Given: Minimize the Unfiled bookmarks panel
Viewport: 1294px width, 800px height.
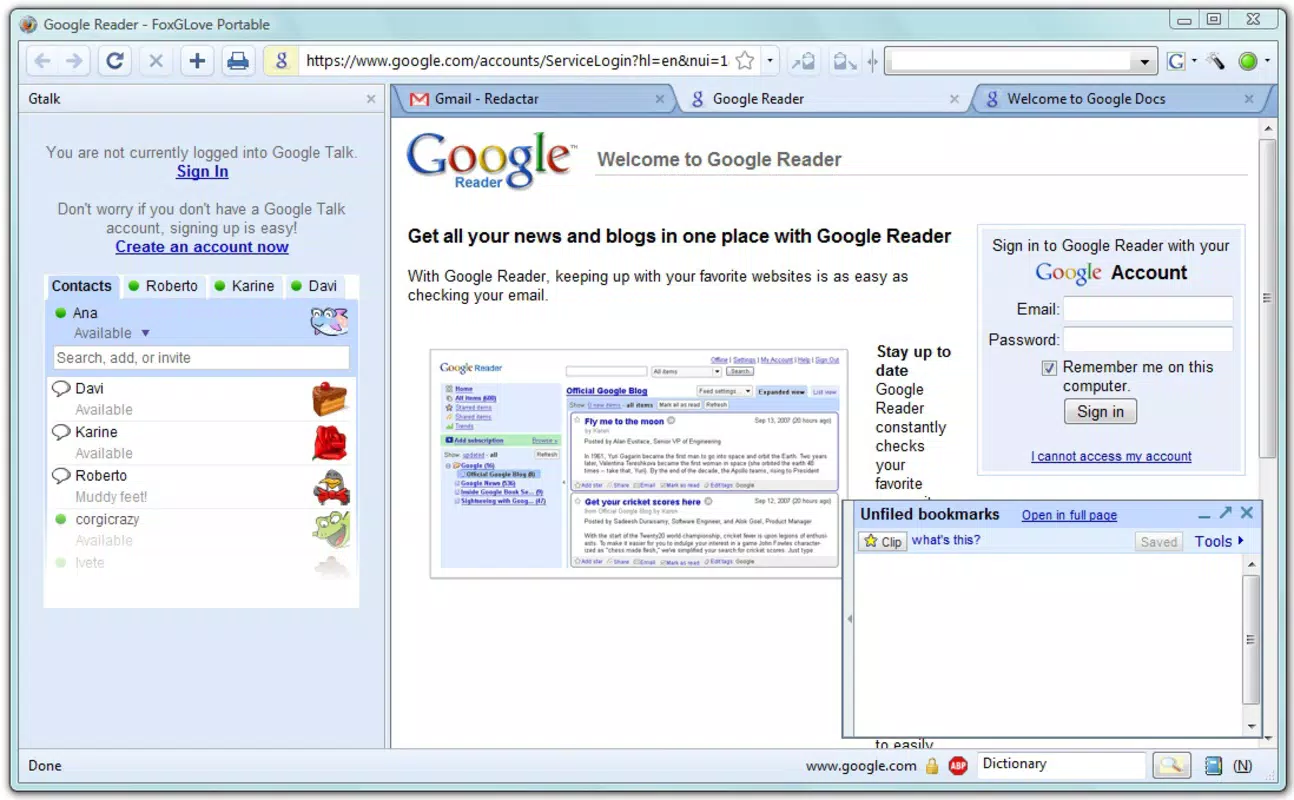Looking at the screenshot, I should 1204,514.
